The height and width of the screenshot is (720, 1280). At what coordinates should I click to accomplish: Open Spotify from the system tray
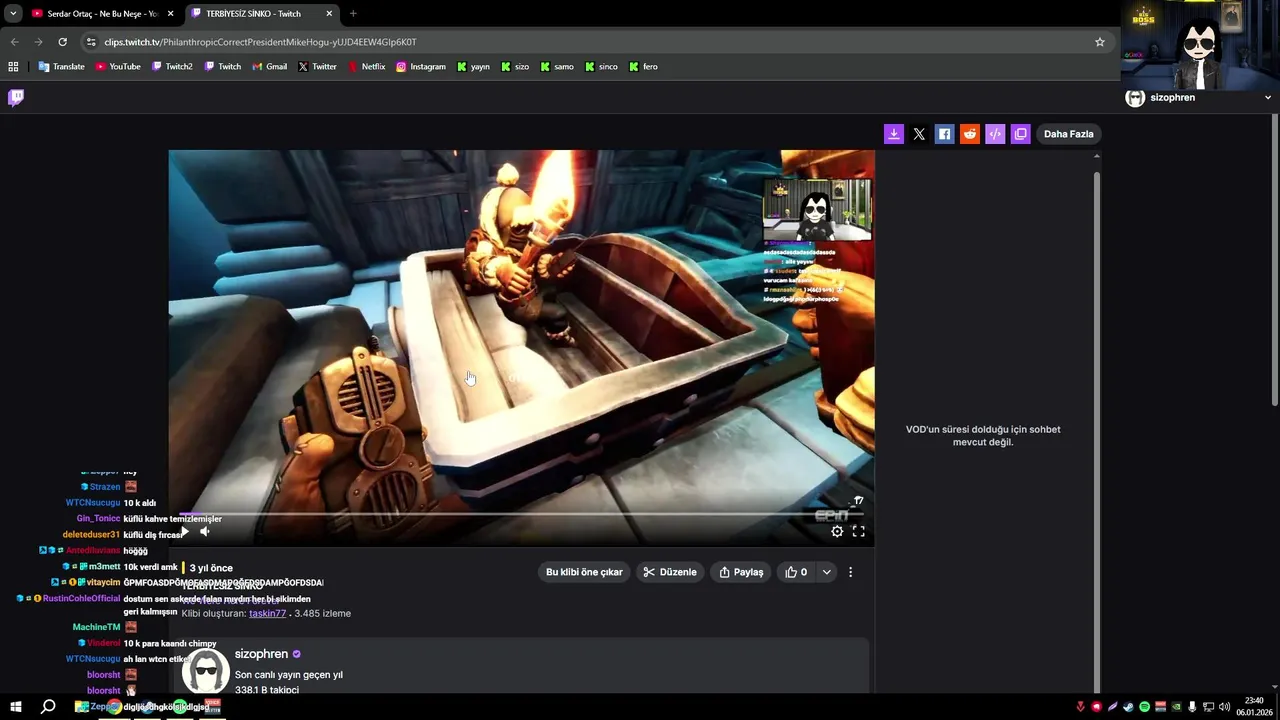point(1145,707)
